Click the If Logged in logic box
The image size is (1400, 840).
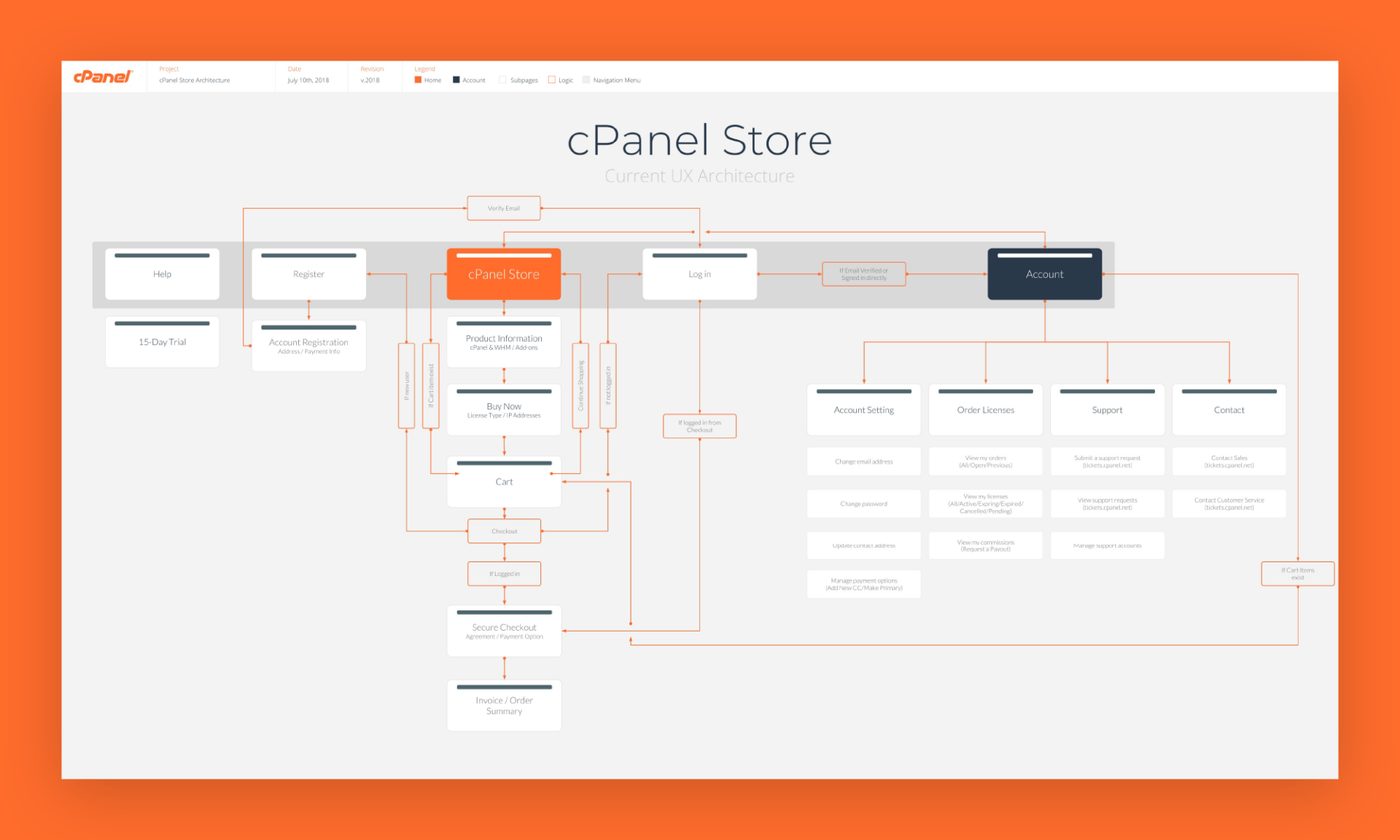(504, 574)
